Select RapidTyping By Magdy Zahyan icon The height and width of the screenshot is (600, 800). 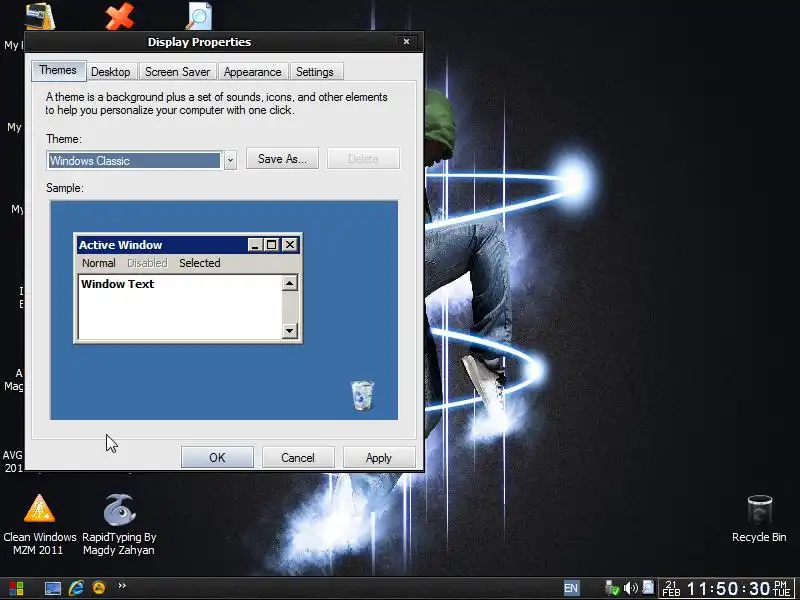pyautogui.click(x=119, y=526)
